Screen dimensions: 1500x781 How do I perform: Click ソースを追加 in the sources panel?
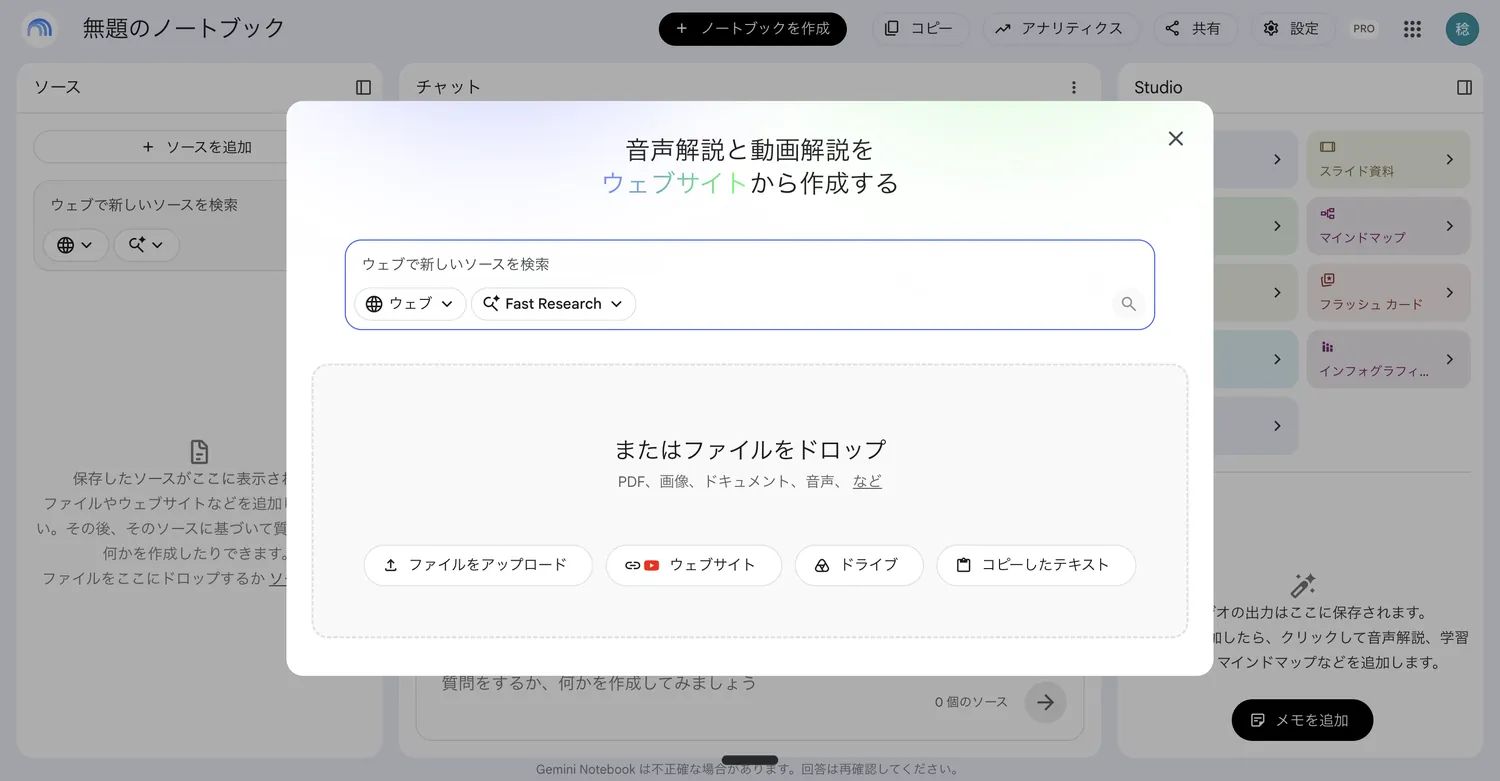point(198,147)
